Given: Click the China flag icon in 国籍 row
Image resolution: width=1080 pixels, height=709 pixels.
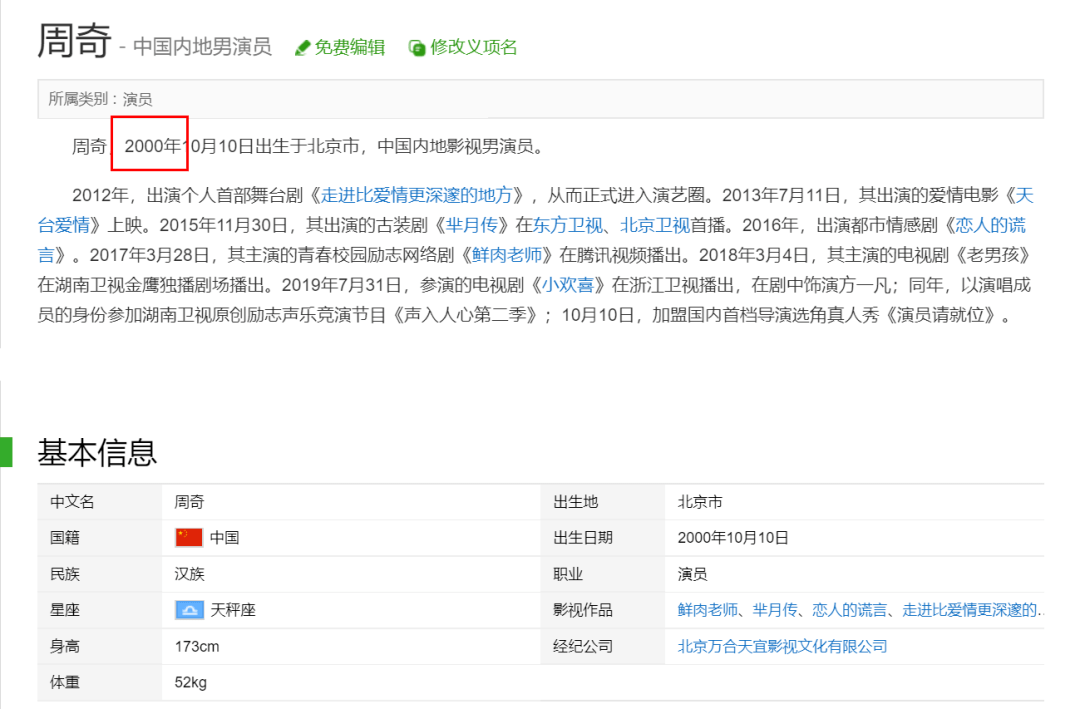Looking at the screenshot, I should coord(187,537).
